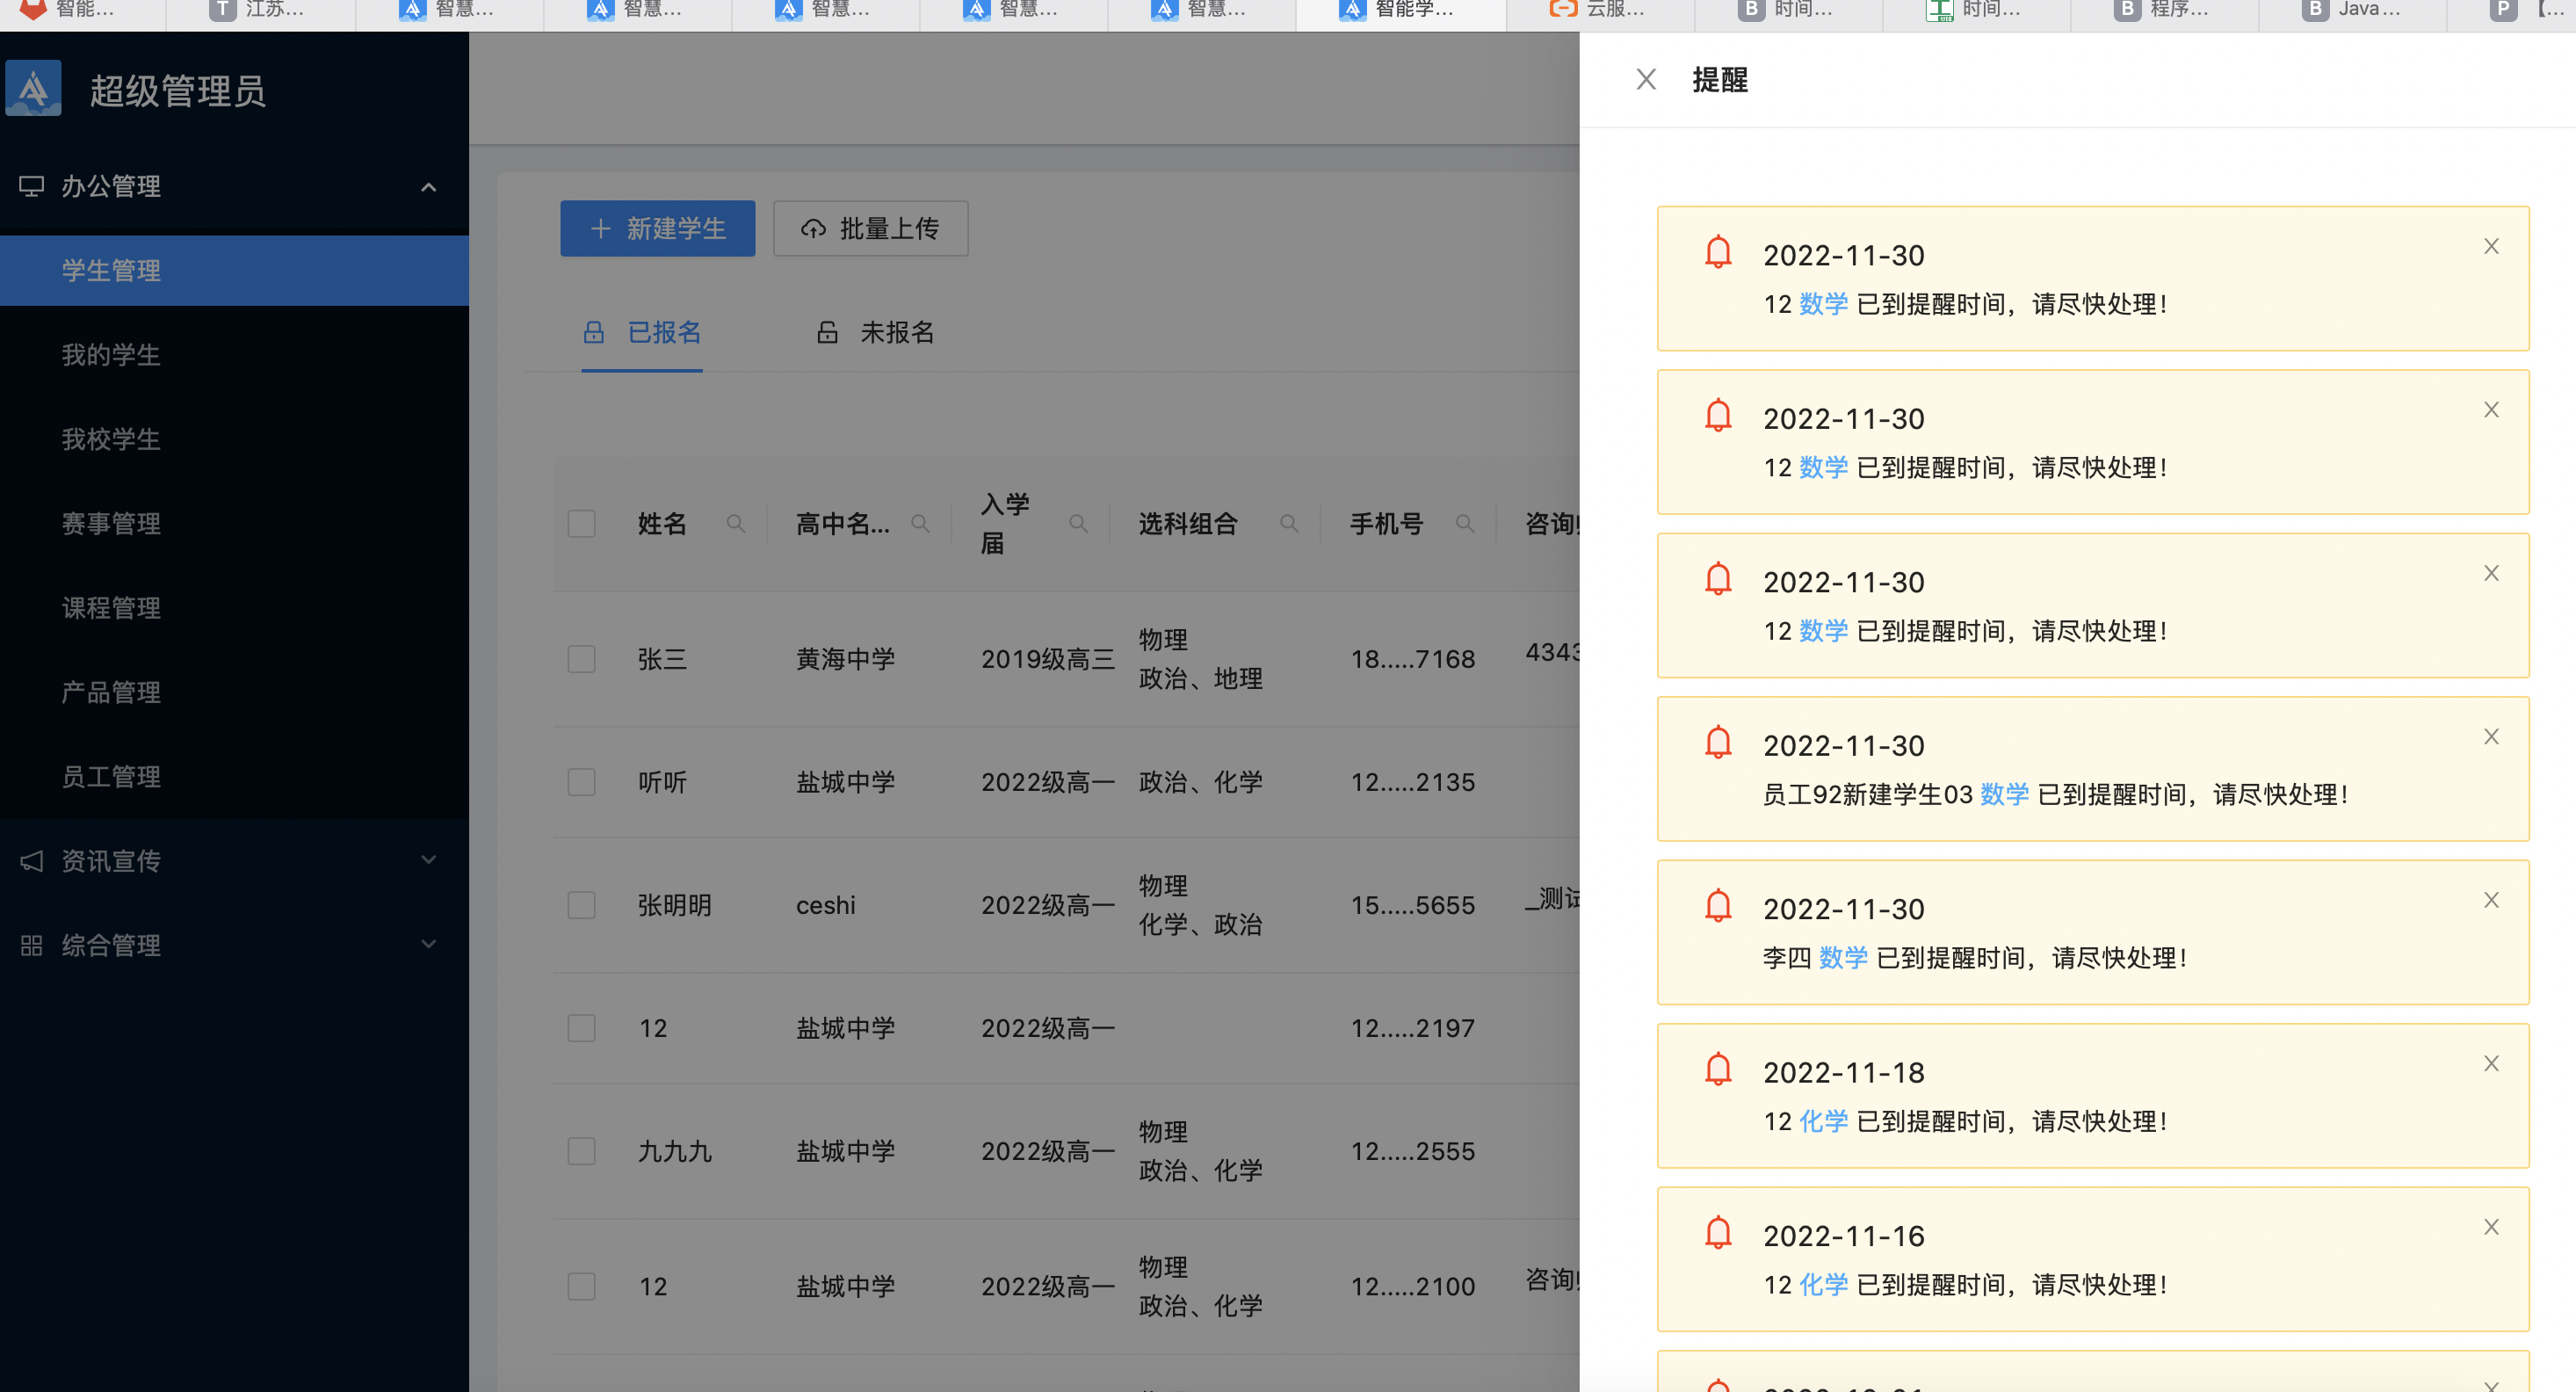Image resolution: width=2576 pixels, height=1392 pixels.
Task: Search by 姓名 column magnifier icon
Action: (735, 523)
